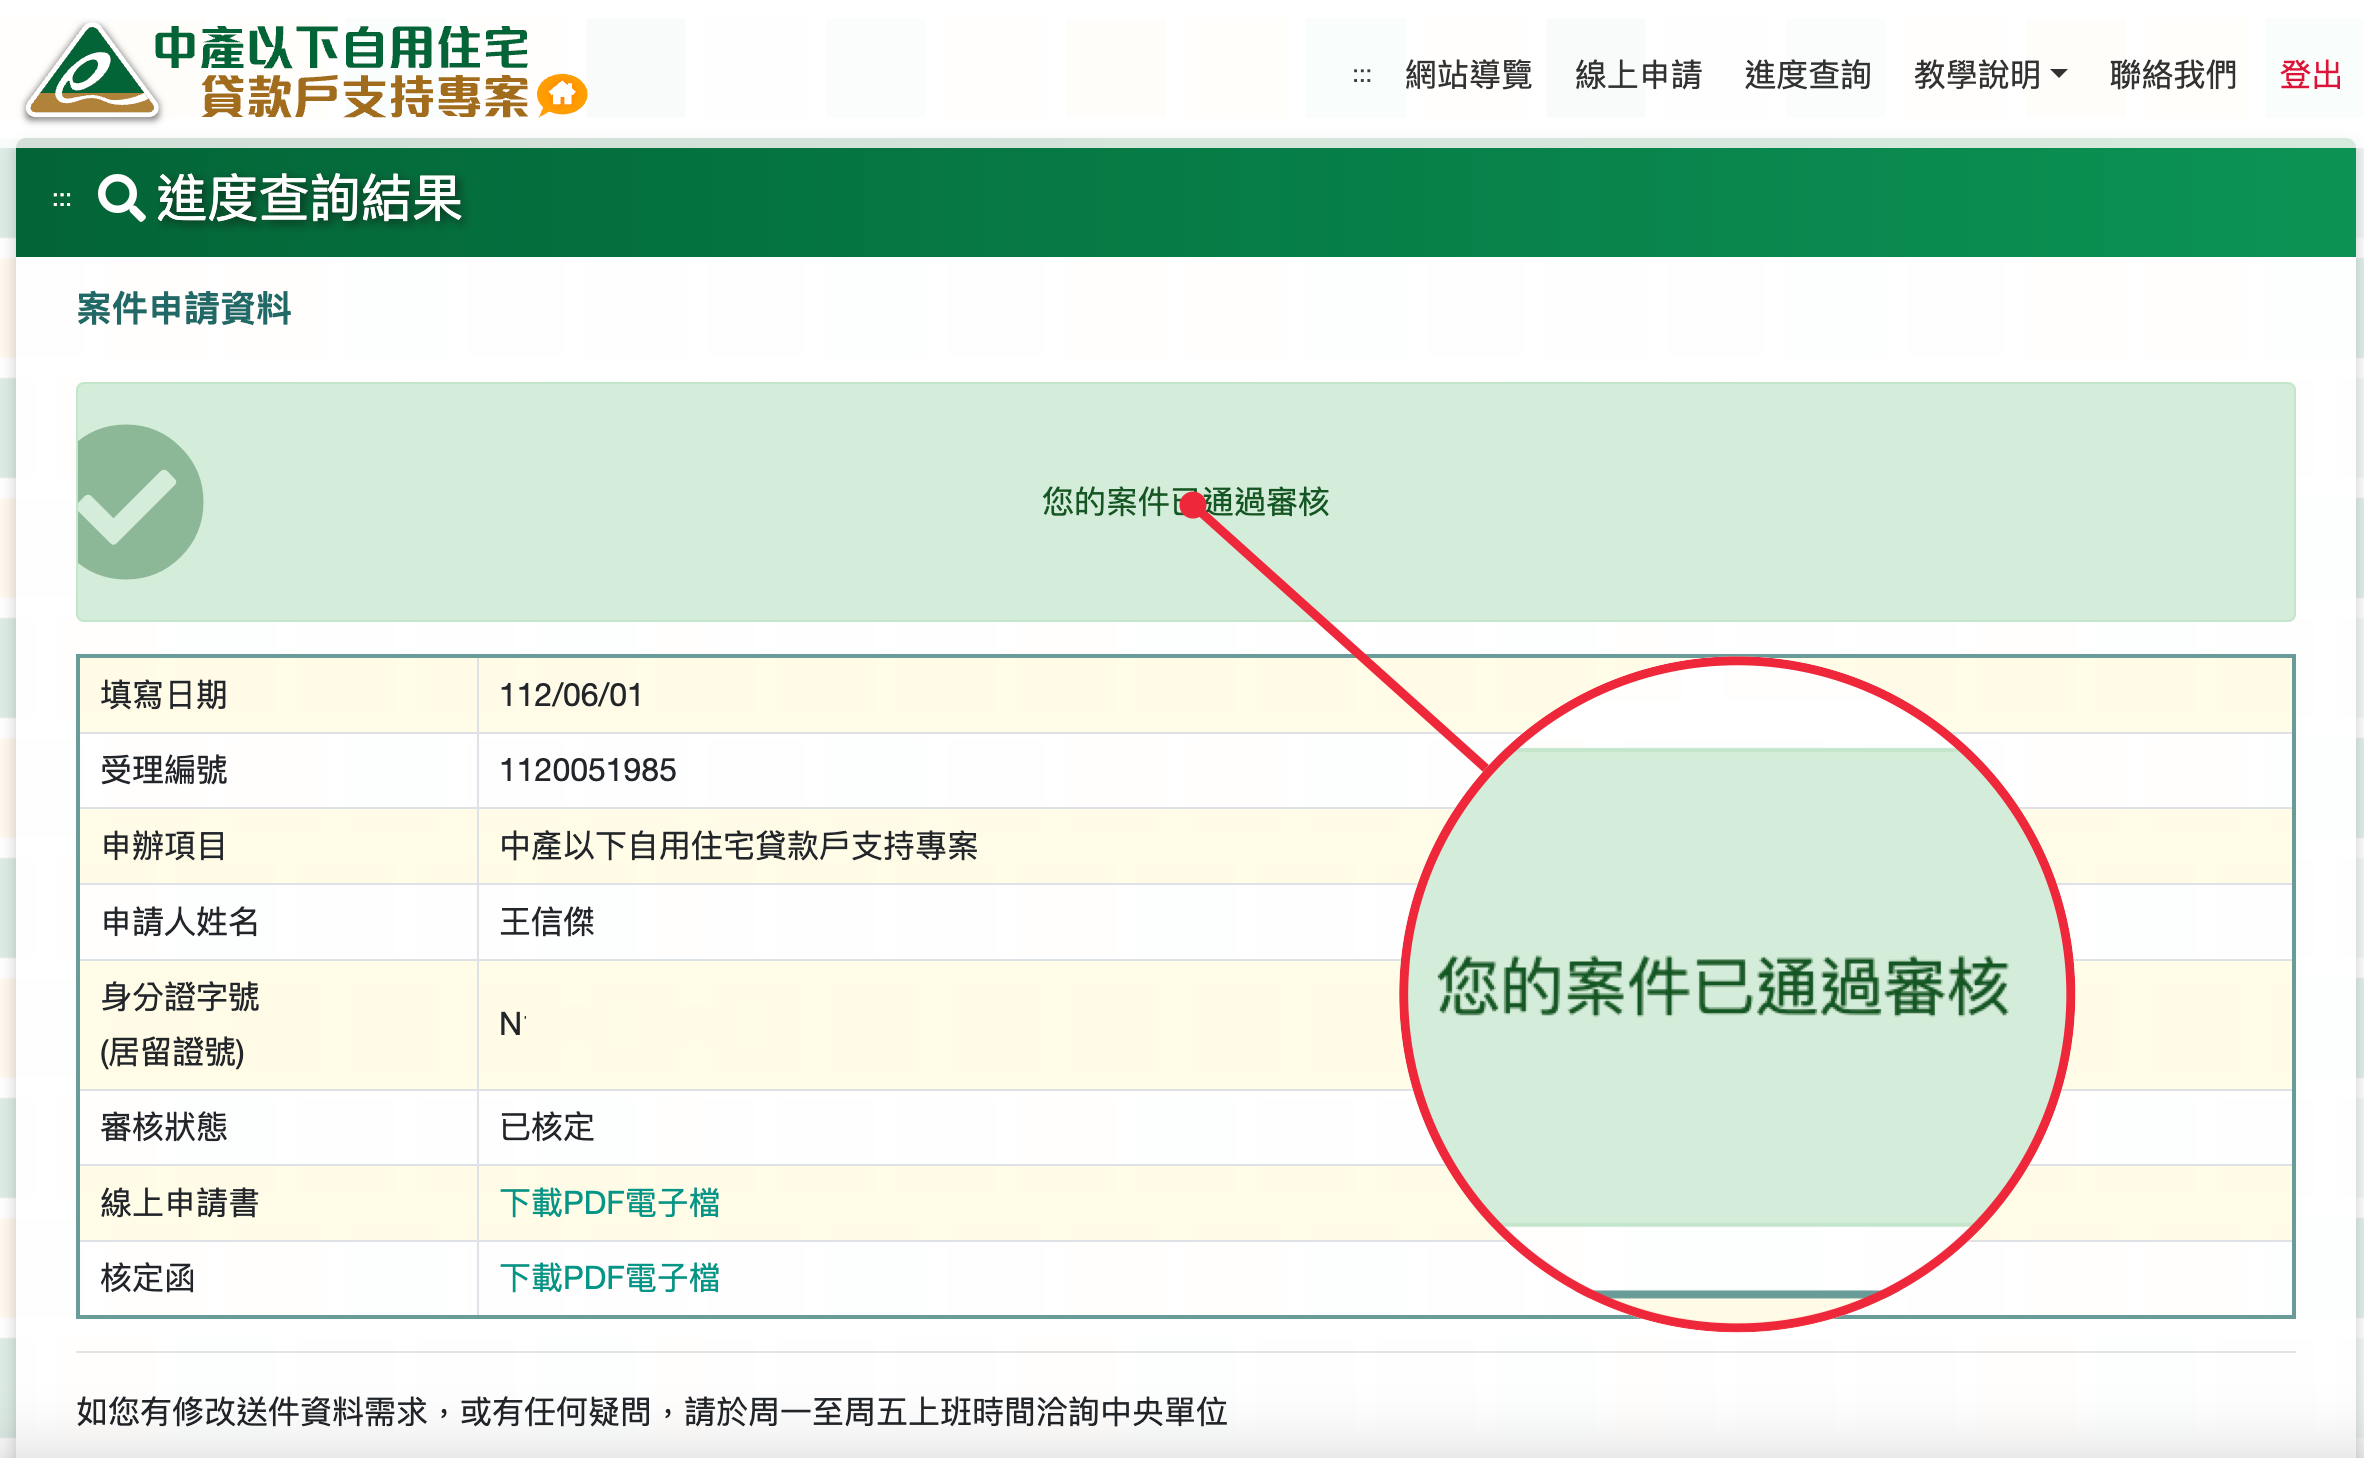Click the 審核狀態 row label
2364x1458 pixels.
pyautogui.click(x=164, y=1127)
